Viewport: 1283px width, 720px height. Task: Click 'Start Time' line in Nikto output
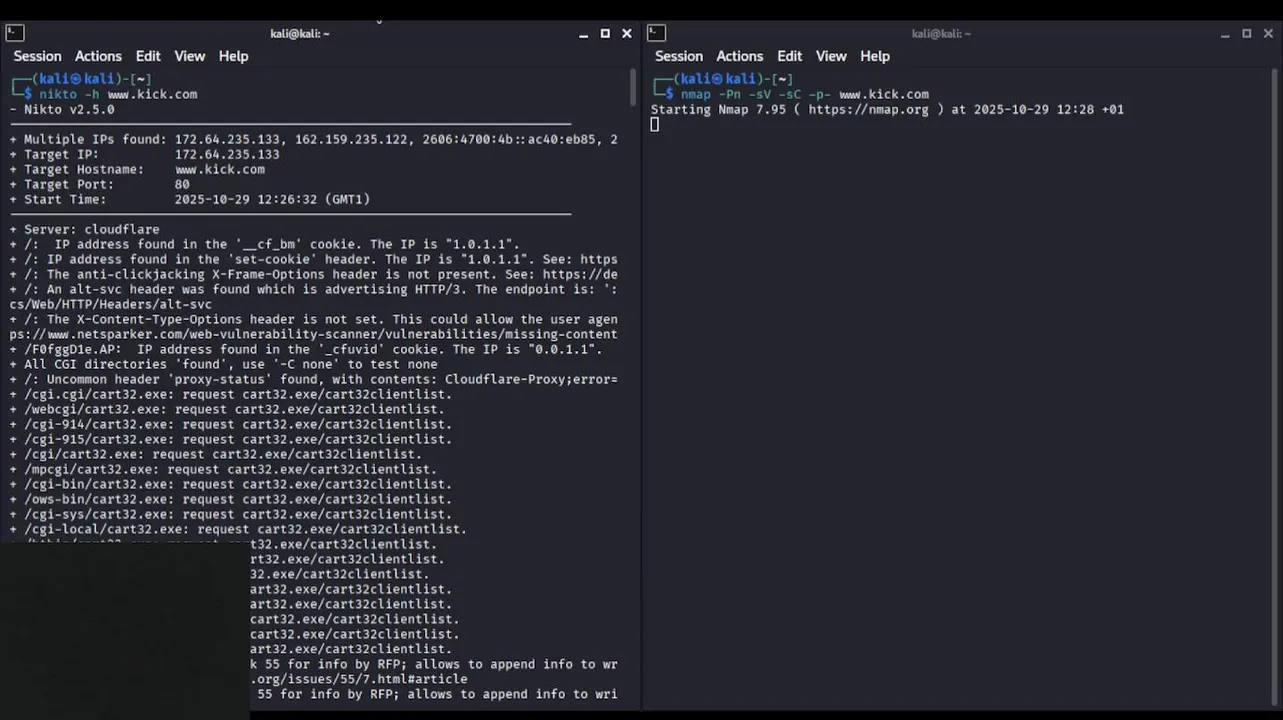(x=190, y=199)
